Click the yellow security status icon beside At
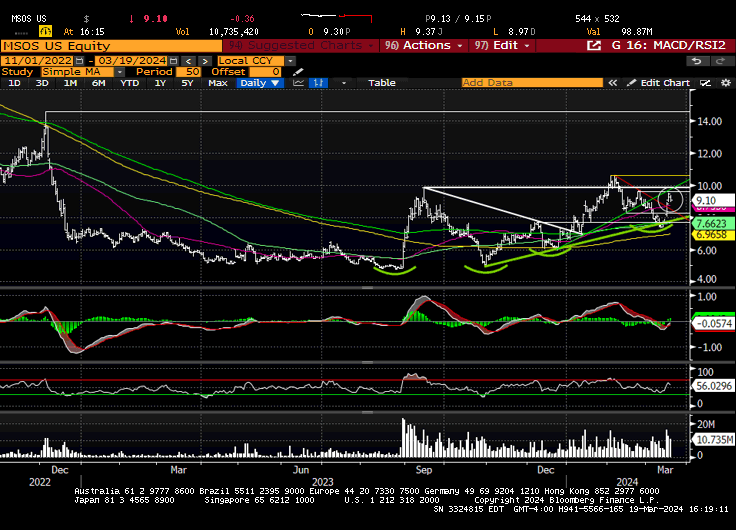The image size is (736, 530). click(x=46, y=31)
